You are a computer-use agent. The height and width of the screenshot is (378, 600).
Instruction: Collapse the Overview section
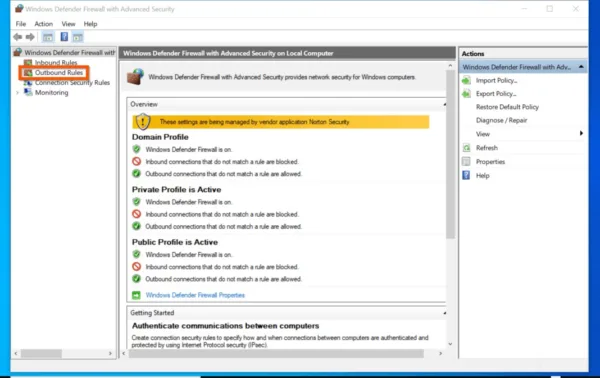tap(444, 104)
